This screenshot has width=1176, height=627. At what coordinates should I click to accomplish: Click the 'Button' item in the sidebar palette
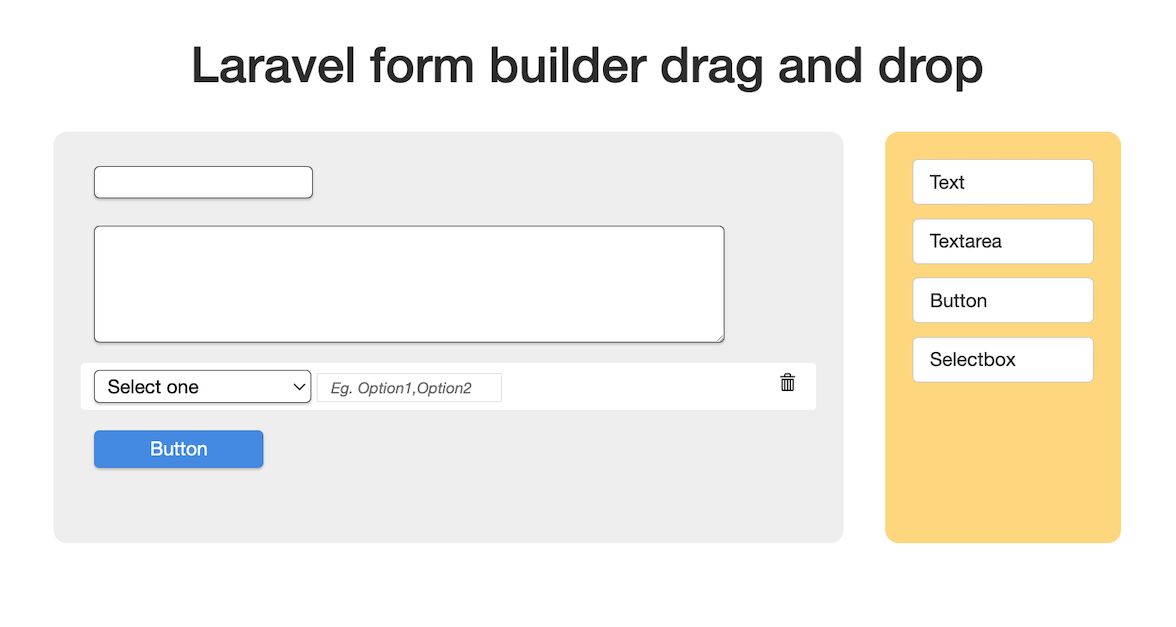point(1002,300)
